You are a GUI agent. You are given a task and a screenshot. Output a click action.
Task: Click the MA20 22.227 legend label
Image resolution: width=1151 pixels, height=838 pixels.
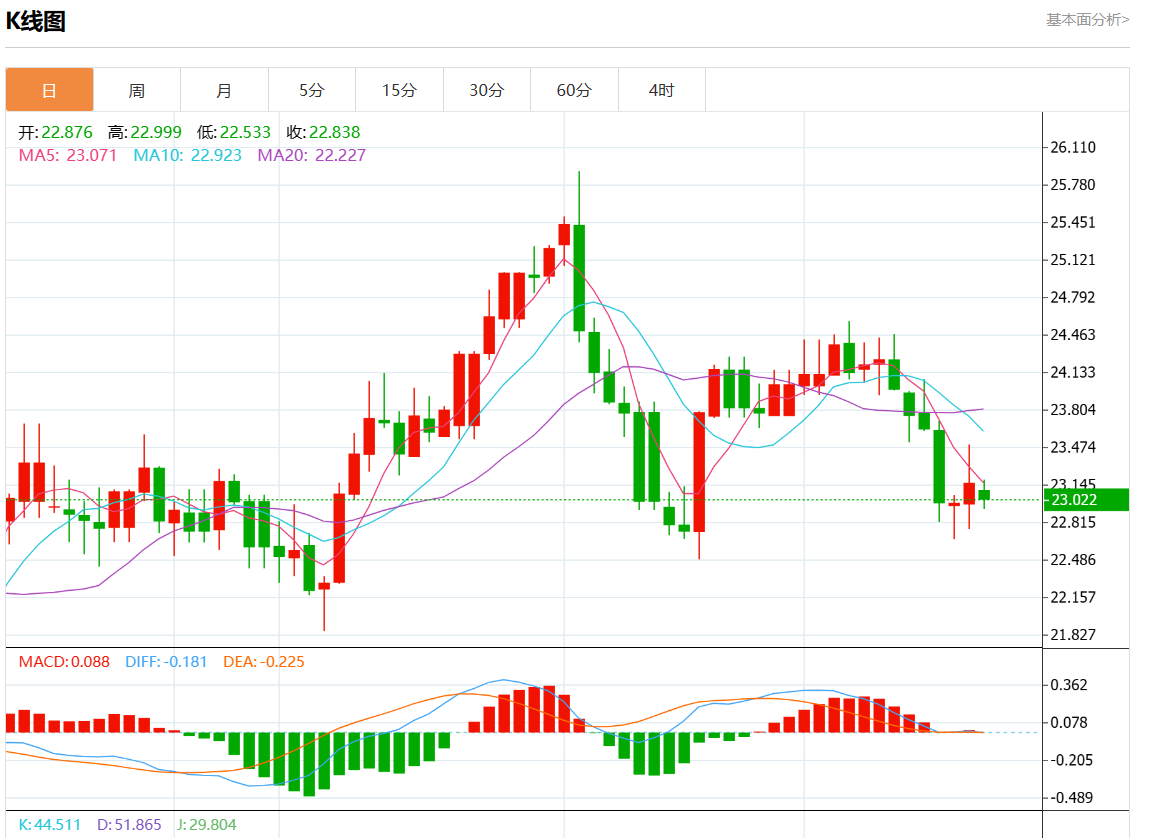pyautogui.click(x=311, y=155)
